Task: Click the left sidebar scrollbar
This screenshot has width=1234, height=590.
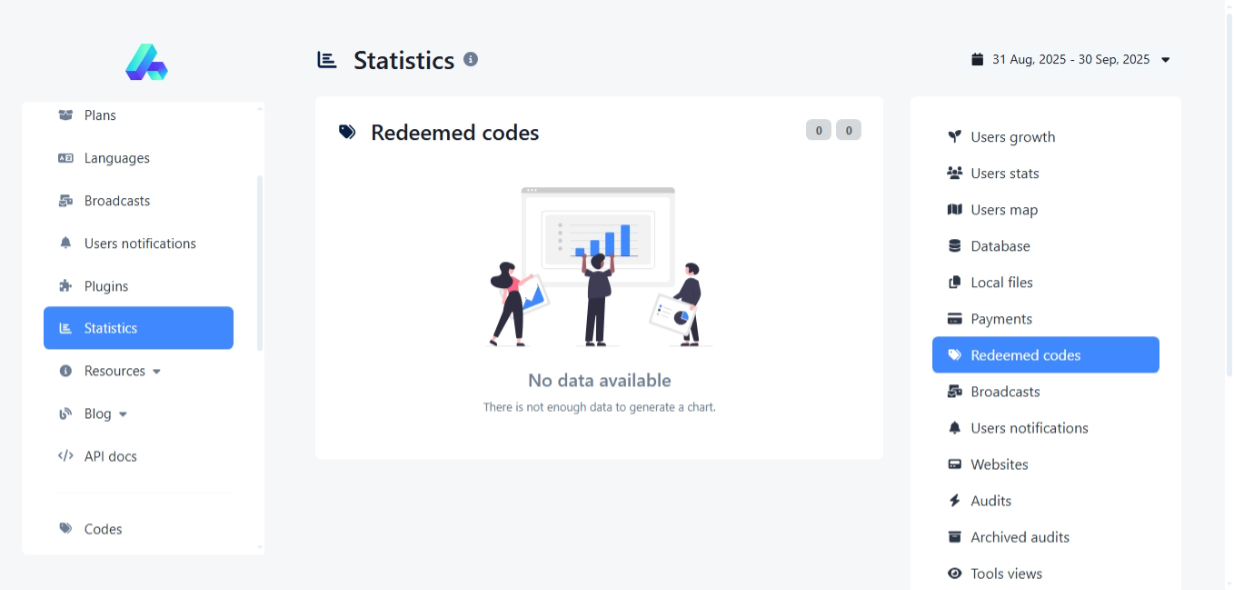Action: pyautogui.click(x=260, y=262)
